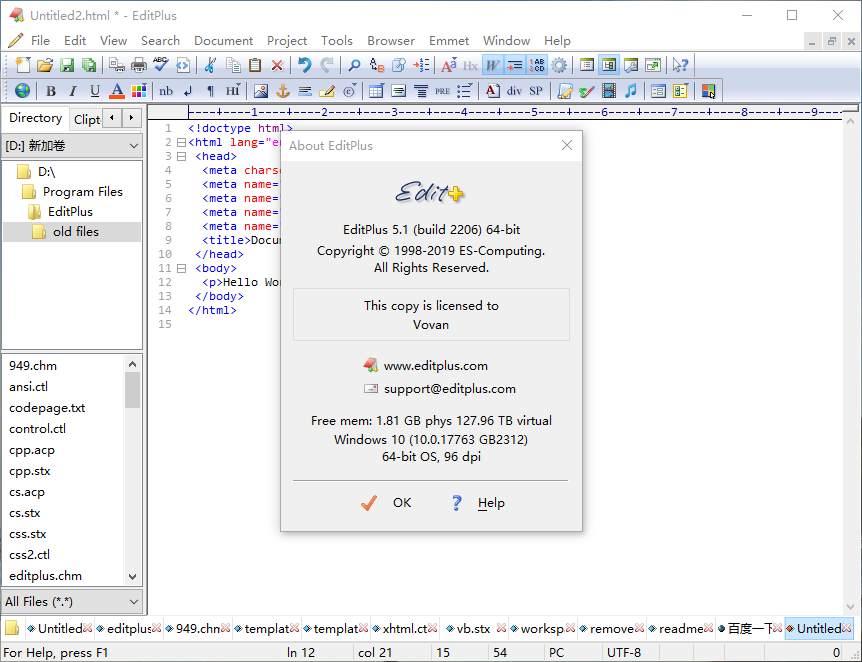Click the Insert image icon

point(261,91)
